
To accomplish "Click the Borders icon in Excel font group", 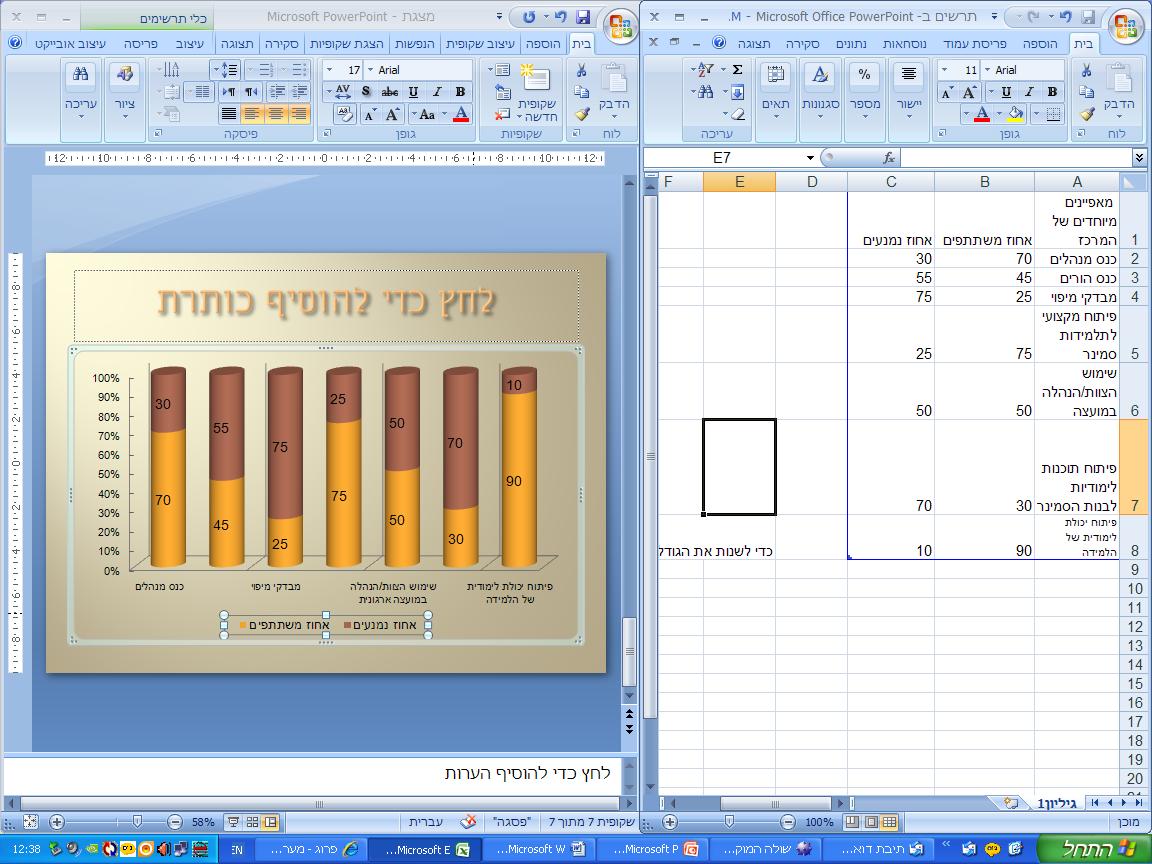I will point(1053,114).
